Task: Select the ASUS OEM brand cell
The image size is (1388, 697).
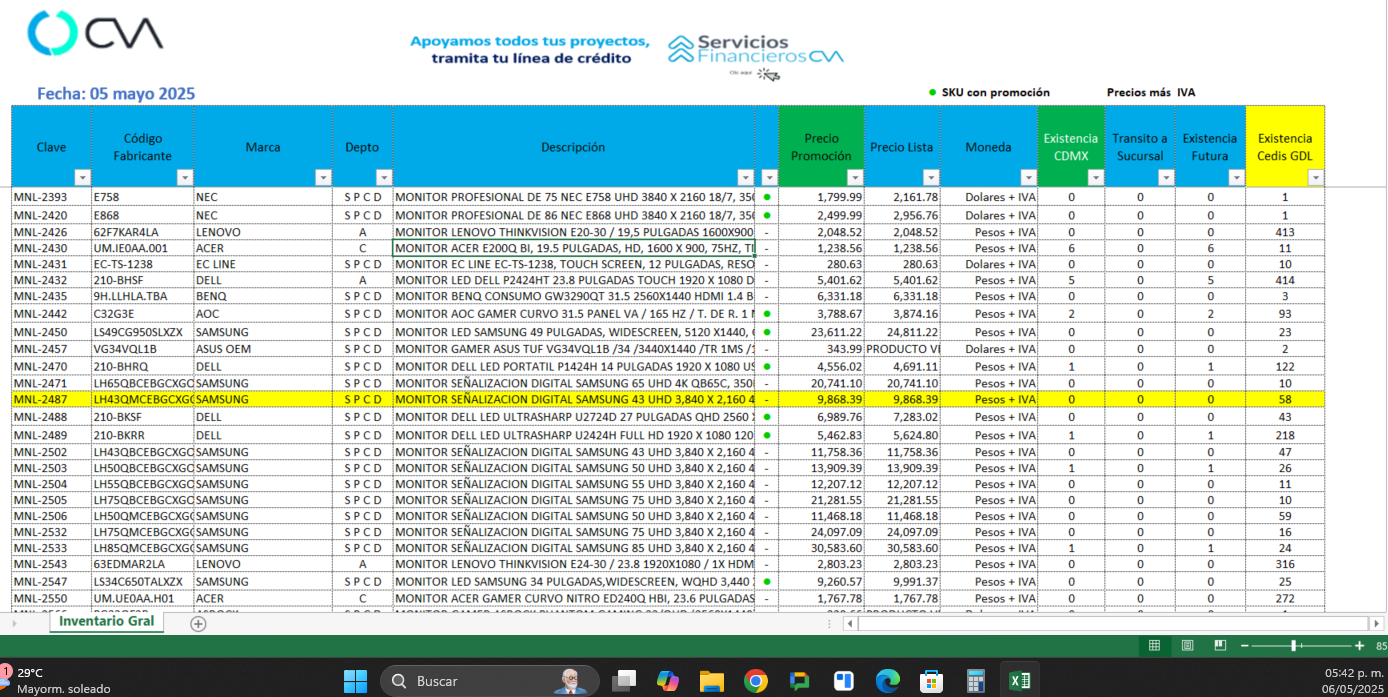Action: 263,349
